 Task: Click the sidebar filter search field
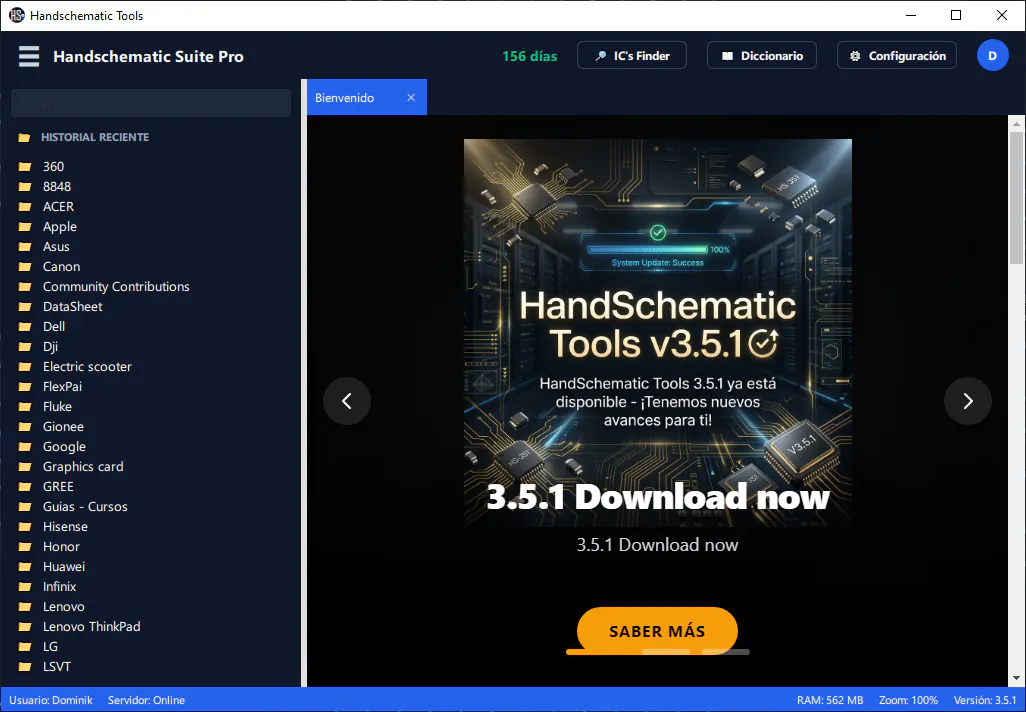coord(151,103)
